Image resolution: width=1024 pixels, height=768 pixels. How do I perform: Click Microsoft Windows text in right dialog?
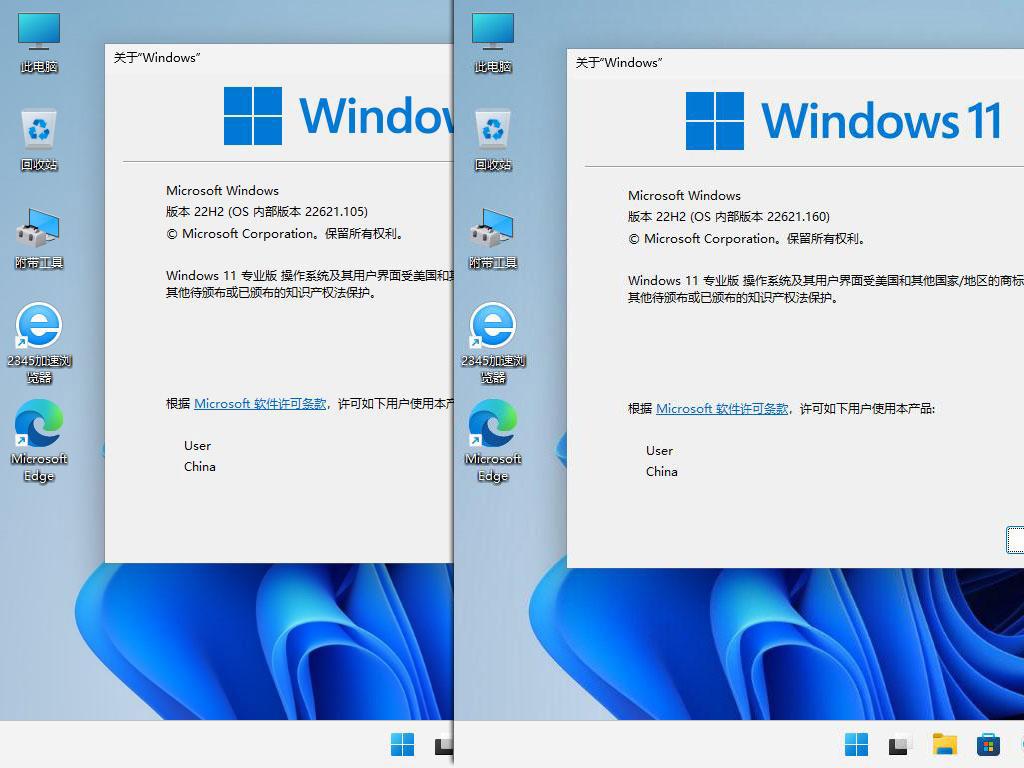point(684,196)
